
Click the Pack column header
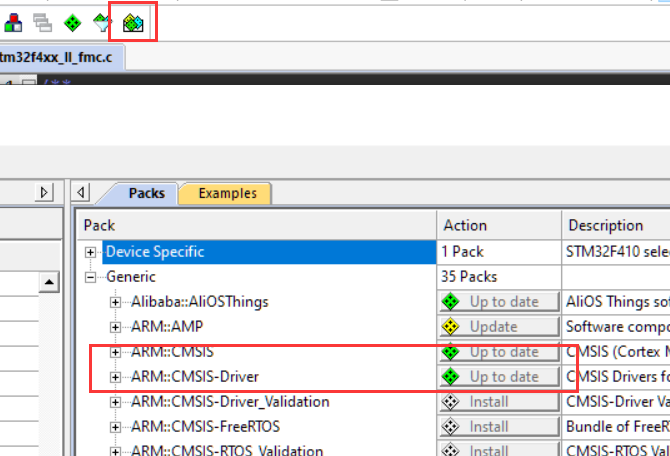pos(256,225)
